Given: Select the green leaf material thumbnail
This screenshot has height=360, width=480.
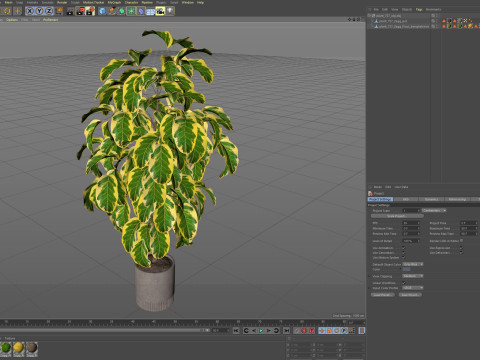Looking at the screenshot, I should pos(6,348).
